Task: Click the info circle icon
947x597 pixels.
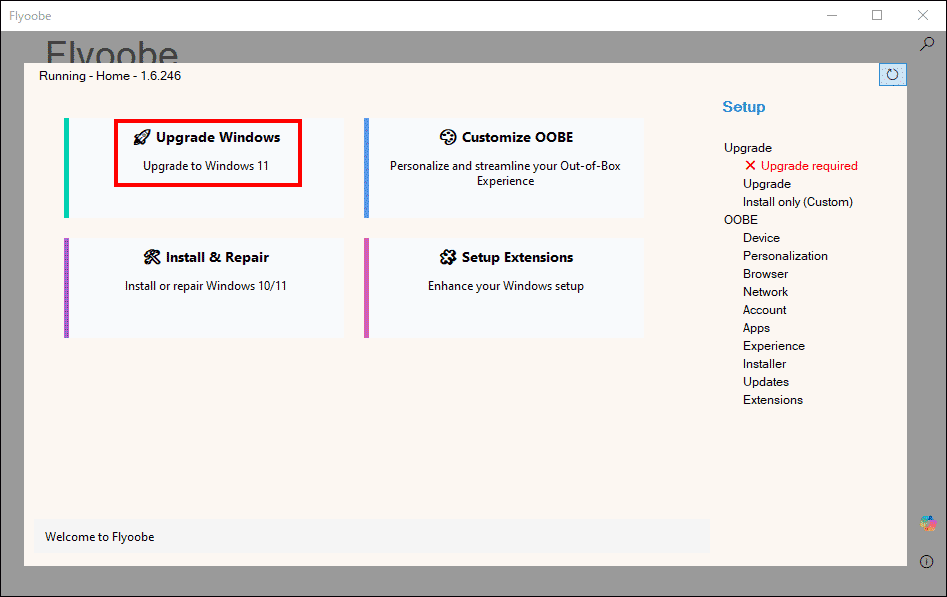Action: pyautogui.click(x=926, y=561)
